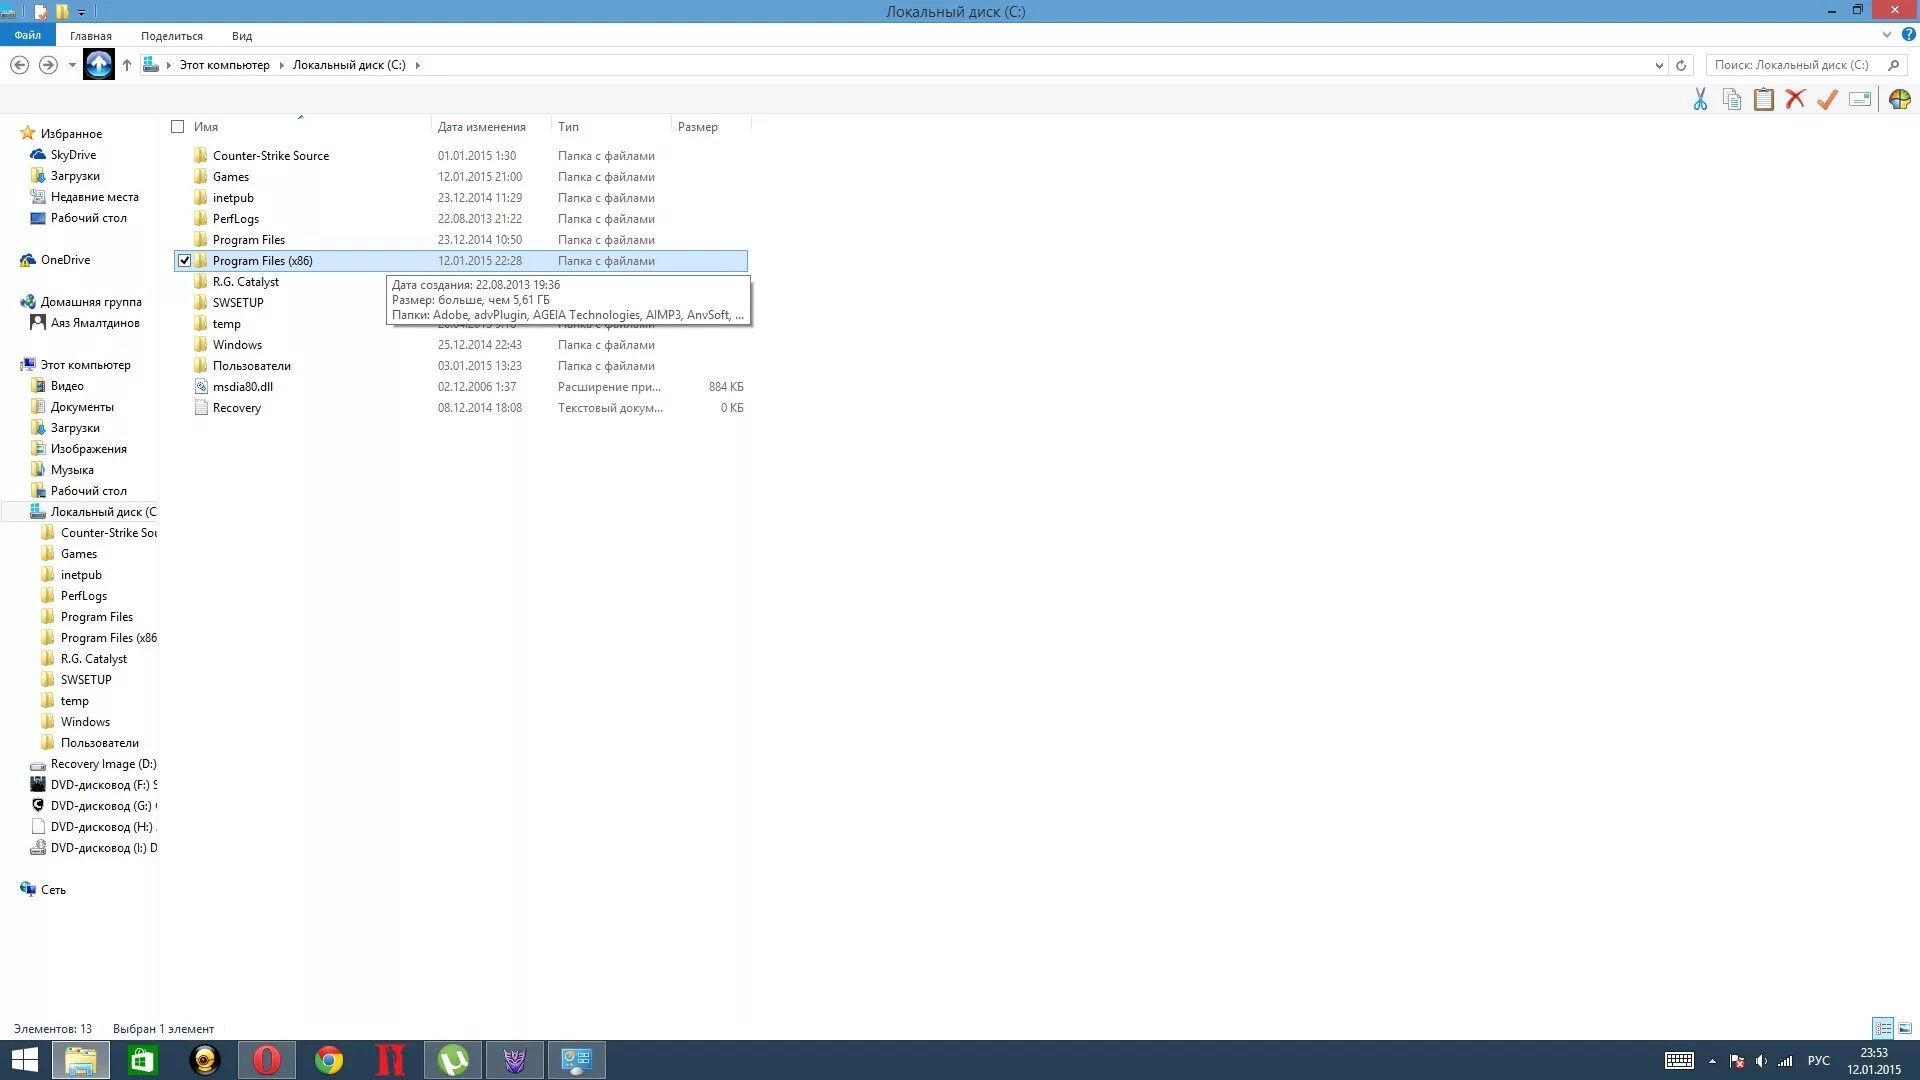Image resolution: width=1920 pixels, height=1080 pixels.
Task: Open the Вид ribbon tab
Action: point(241,36)
